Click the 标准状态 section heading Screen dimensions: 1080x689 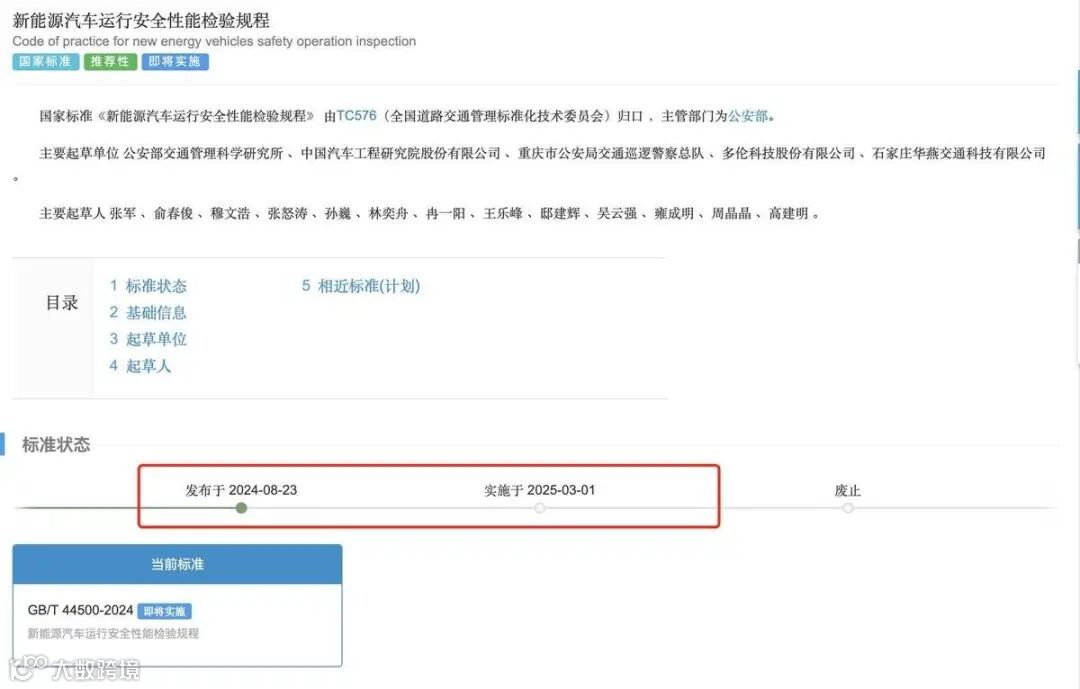(x=56, y=444)
